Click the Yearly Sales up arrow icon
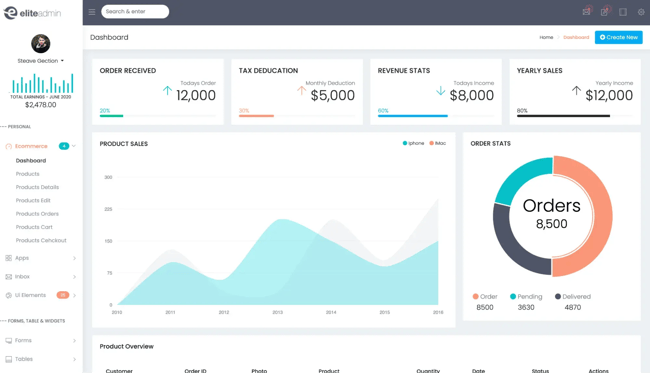The height and width of the screenshot is (373, 650). [576, 90]
